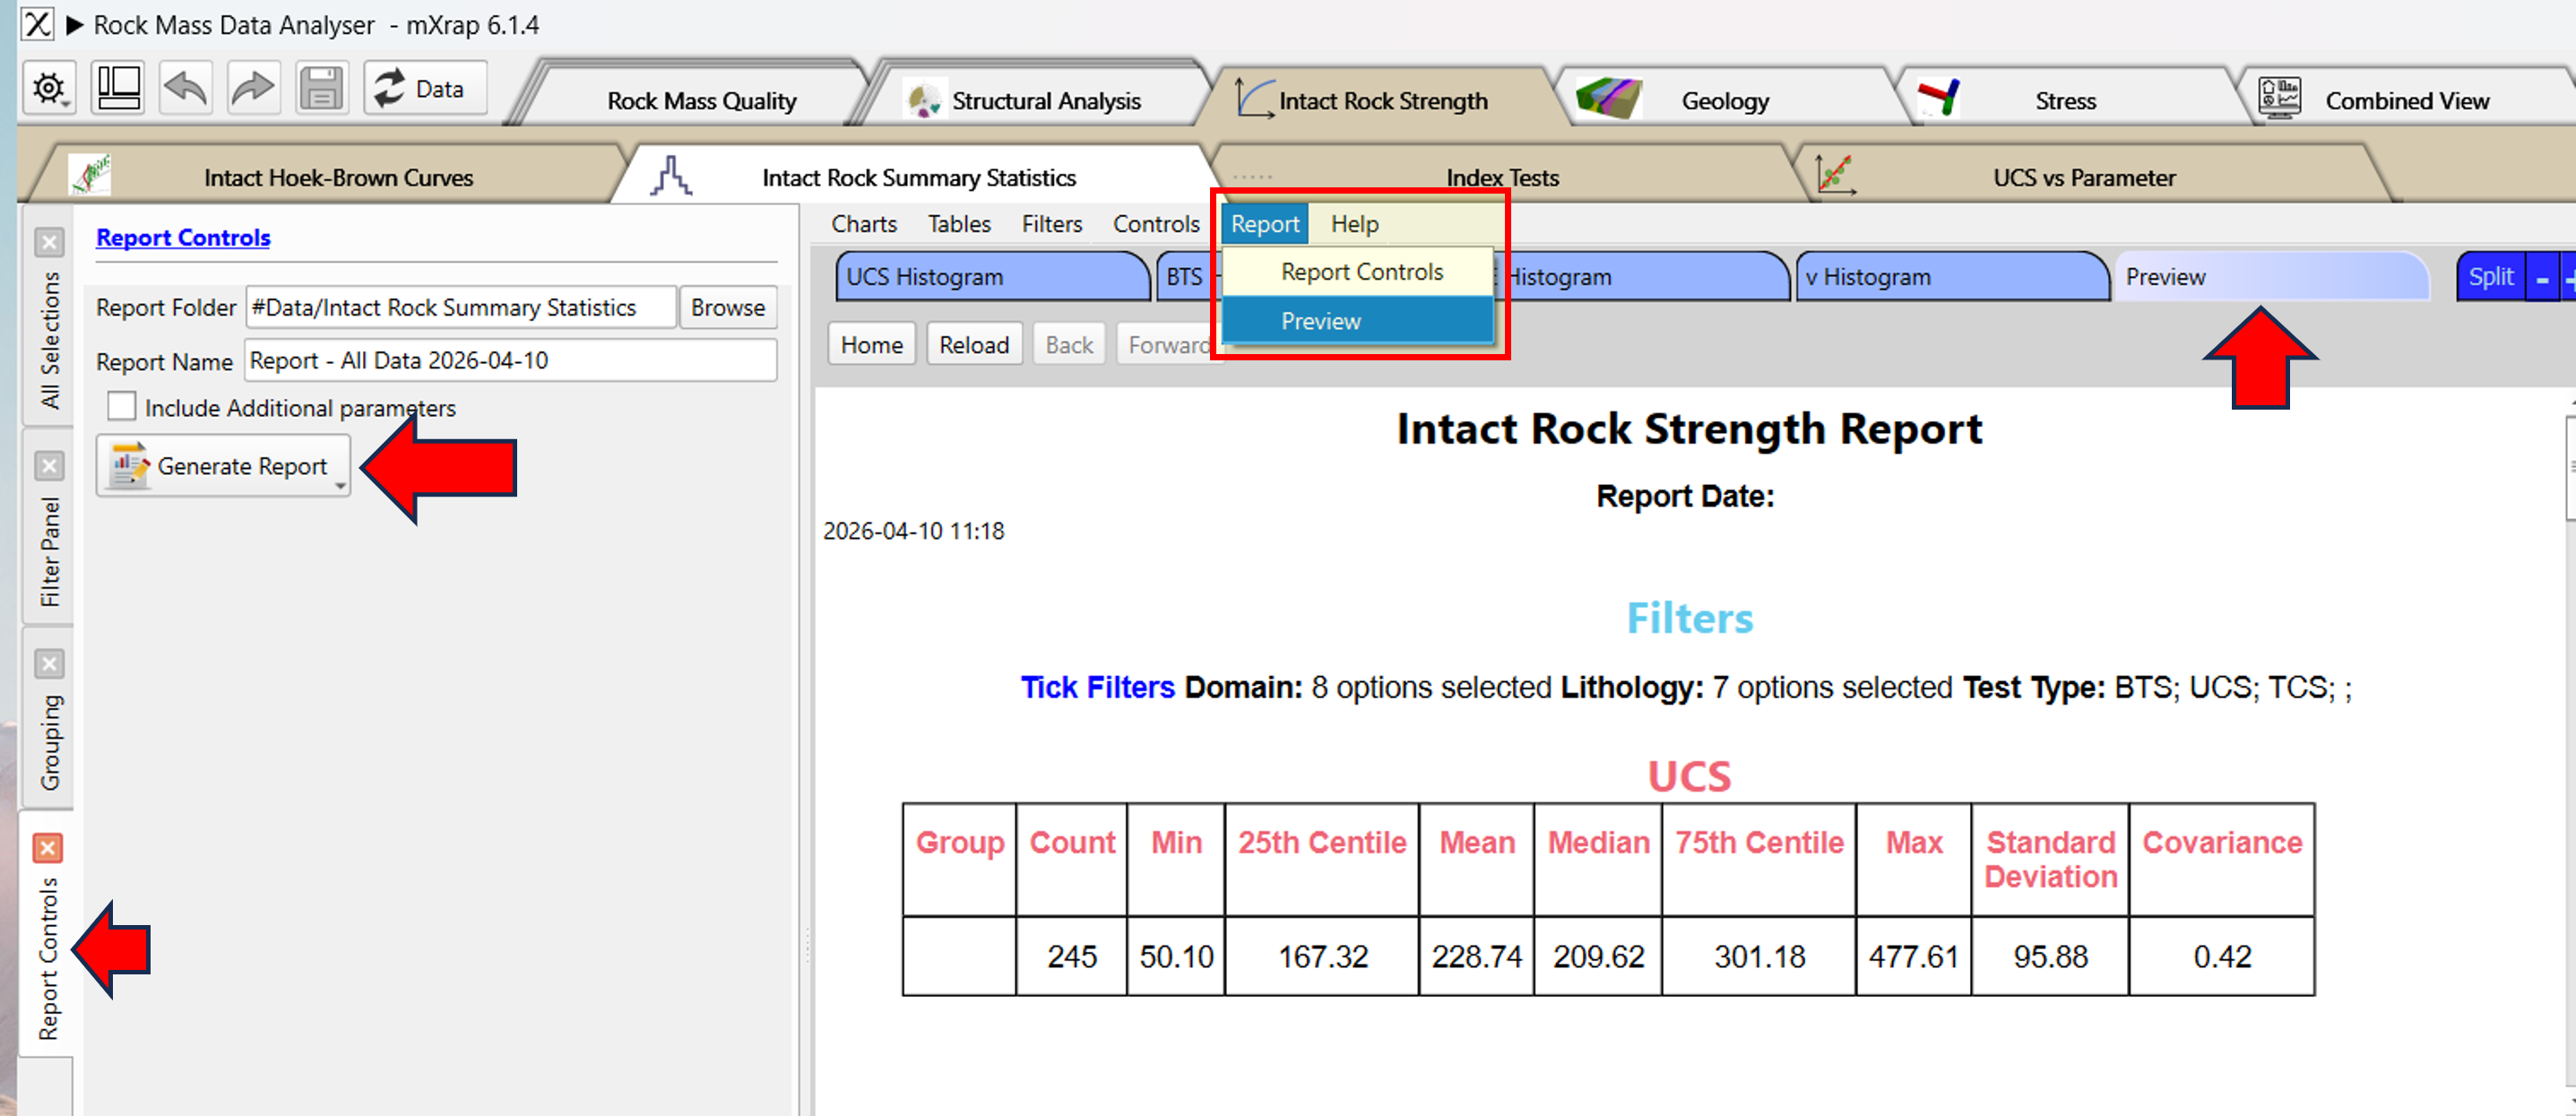Click the Browse button for Report Folder
The image size is (2576, 1116).
728,307
